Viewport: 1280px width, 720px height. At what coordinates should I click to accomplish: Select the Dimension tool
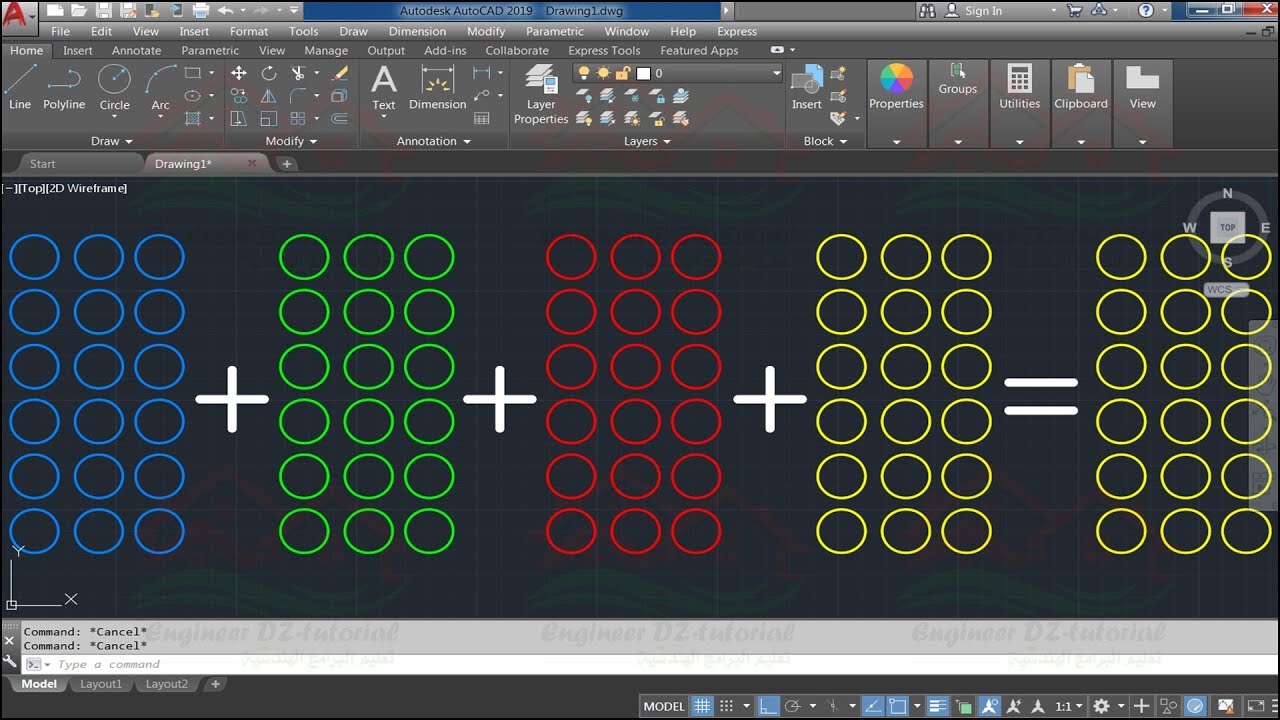coord(438,86)
